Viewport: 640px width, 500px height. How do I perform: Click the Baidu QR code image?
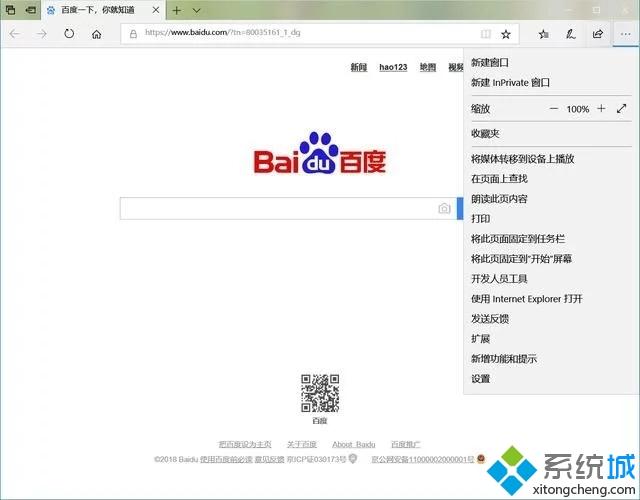320,393
